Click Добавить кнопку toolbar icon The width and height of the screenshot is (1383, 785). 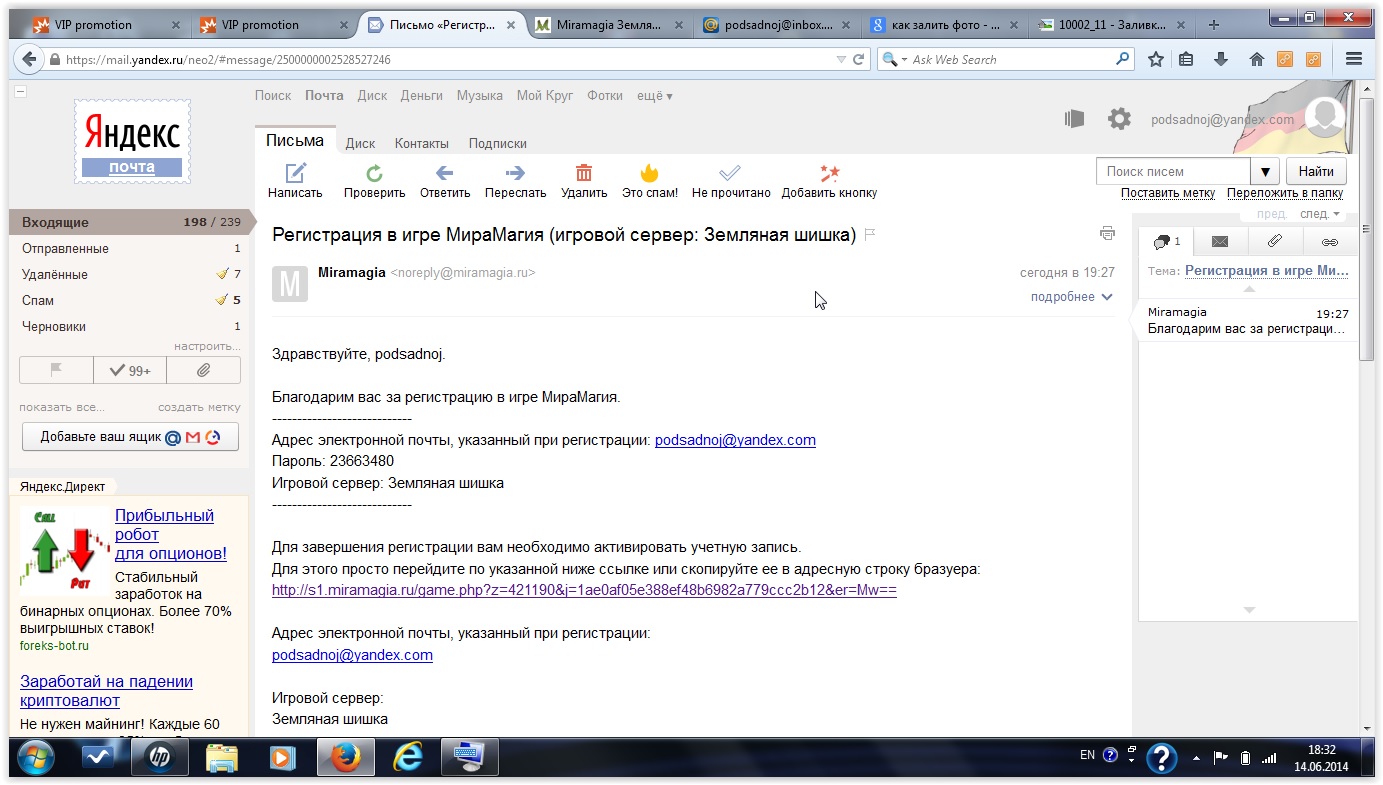click(829, 181)
